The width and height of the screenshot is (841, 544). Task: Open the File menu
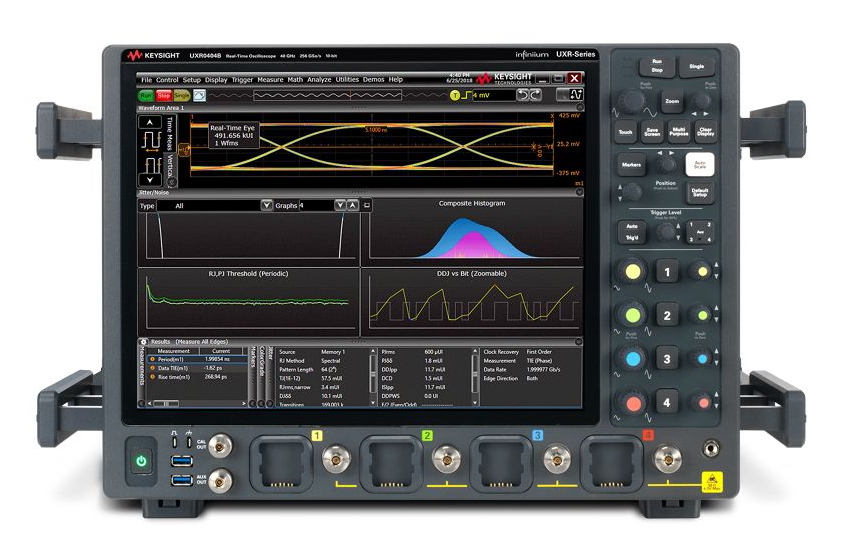[x=146, y=80]
